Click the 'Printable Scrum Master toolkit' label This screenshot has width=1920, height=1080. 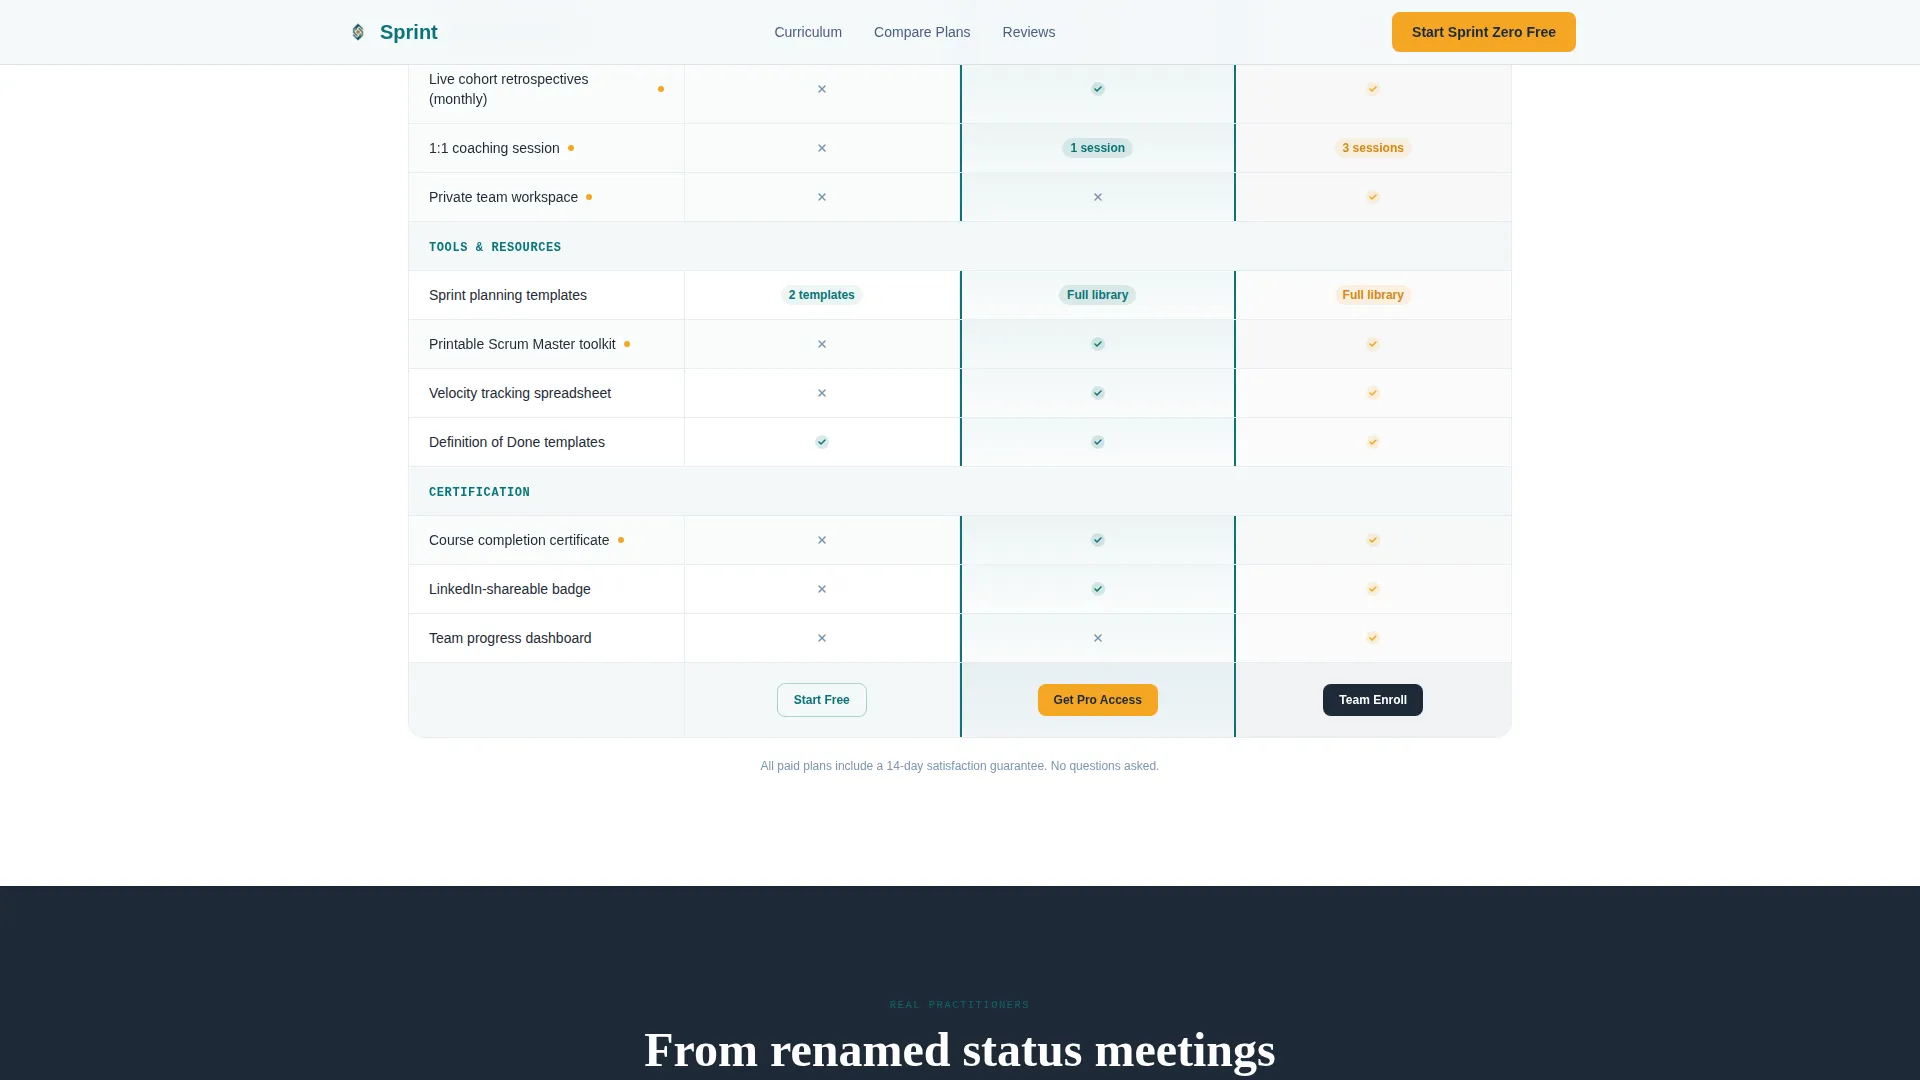pos(522,344)
